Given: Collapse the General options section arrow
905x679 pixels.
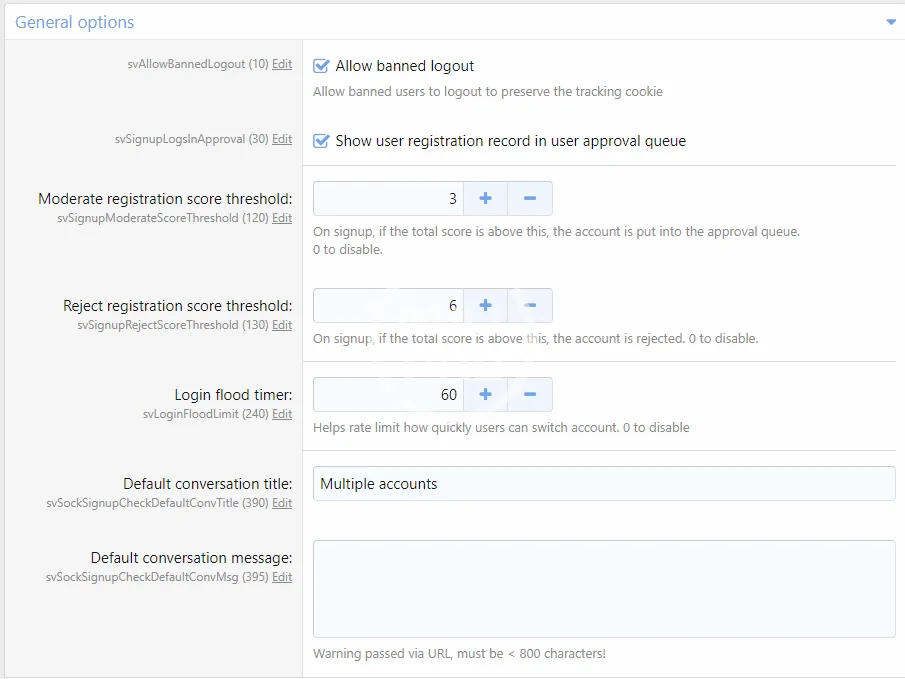Looking at the screenshot, I should tap(890, 22).
